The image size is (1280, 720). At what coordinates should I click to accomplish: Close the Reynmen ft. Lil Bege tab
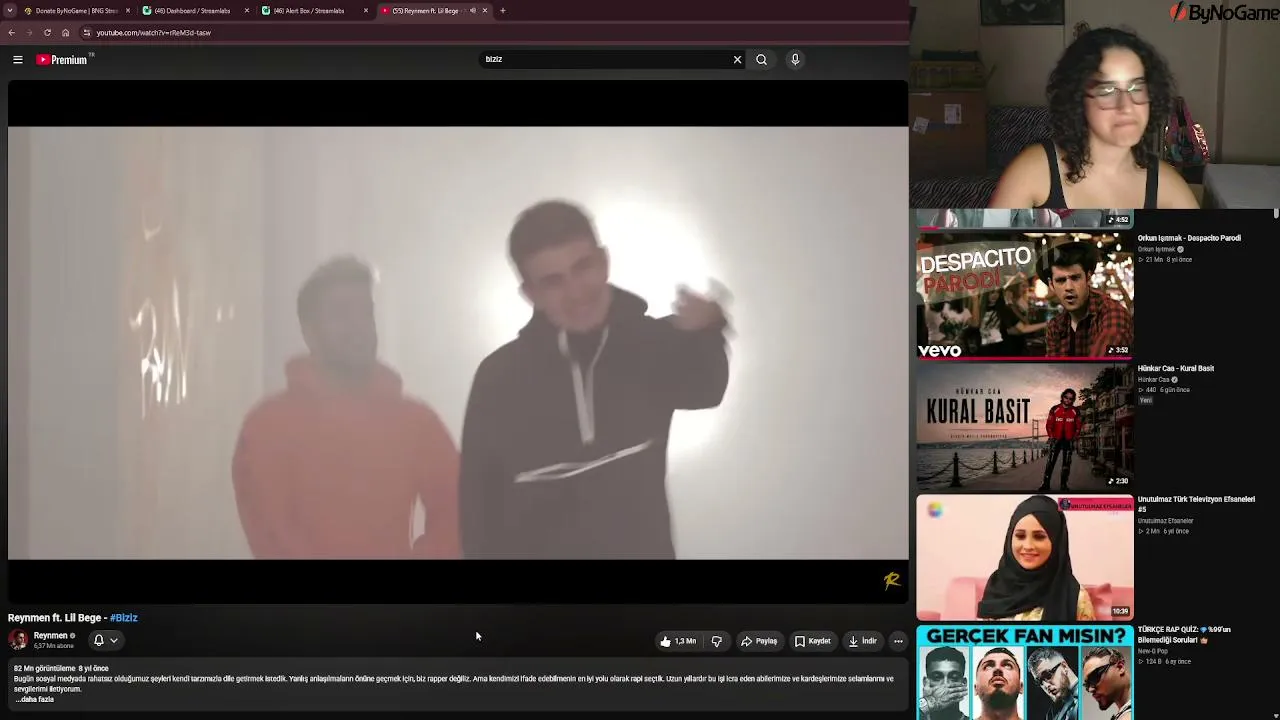coord(485,11)
